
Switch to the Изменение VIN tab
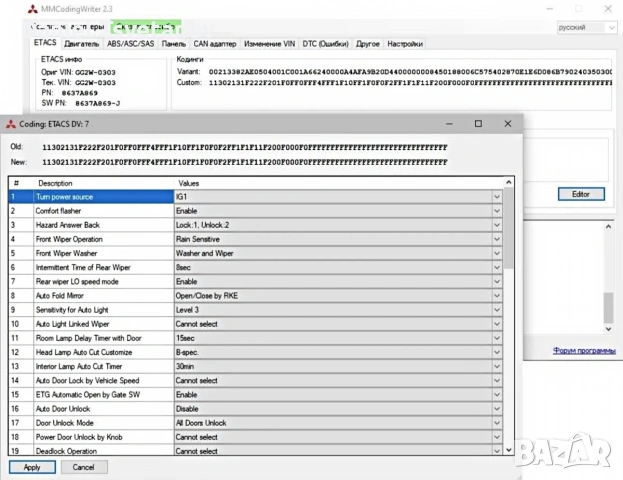pos(269,44)
